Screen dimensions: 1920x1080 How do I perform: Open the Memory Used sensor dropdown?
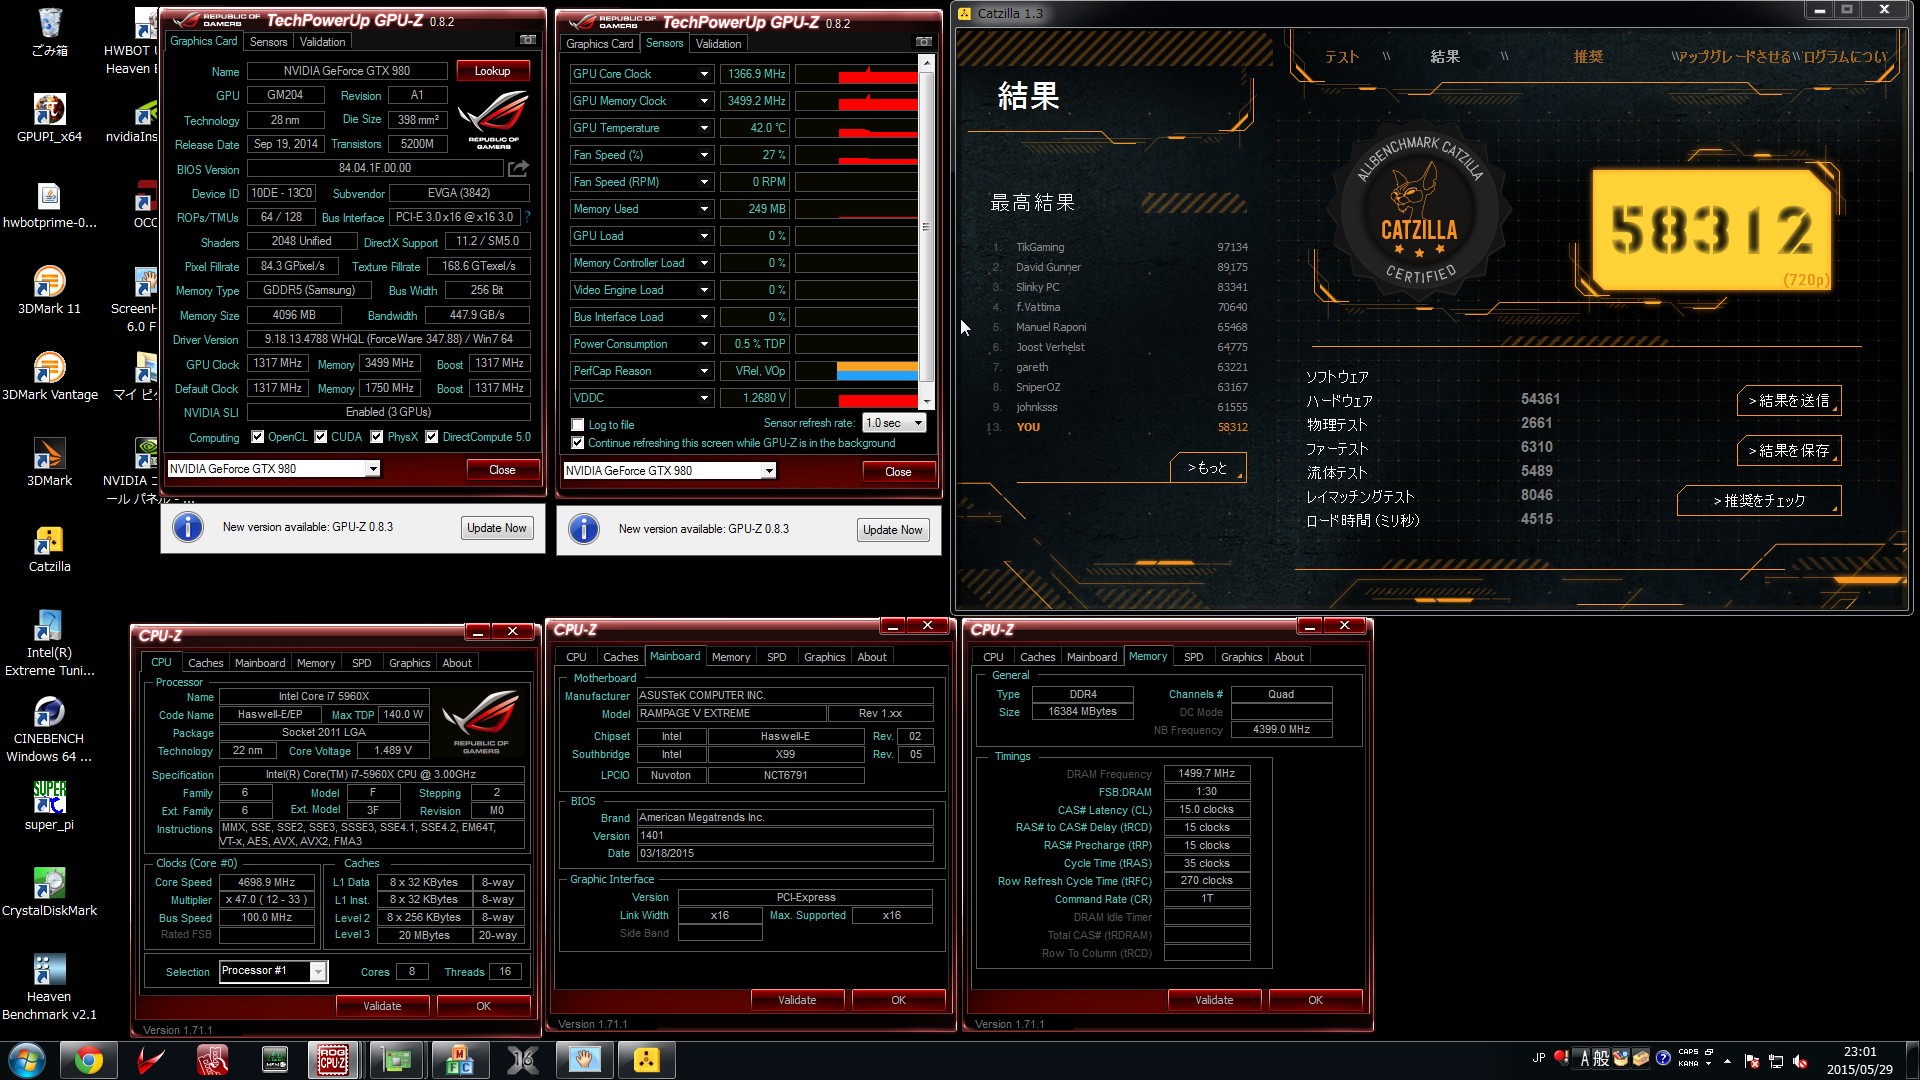[x=704, y=209]
